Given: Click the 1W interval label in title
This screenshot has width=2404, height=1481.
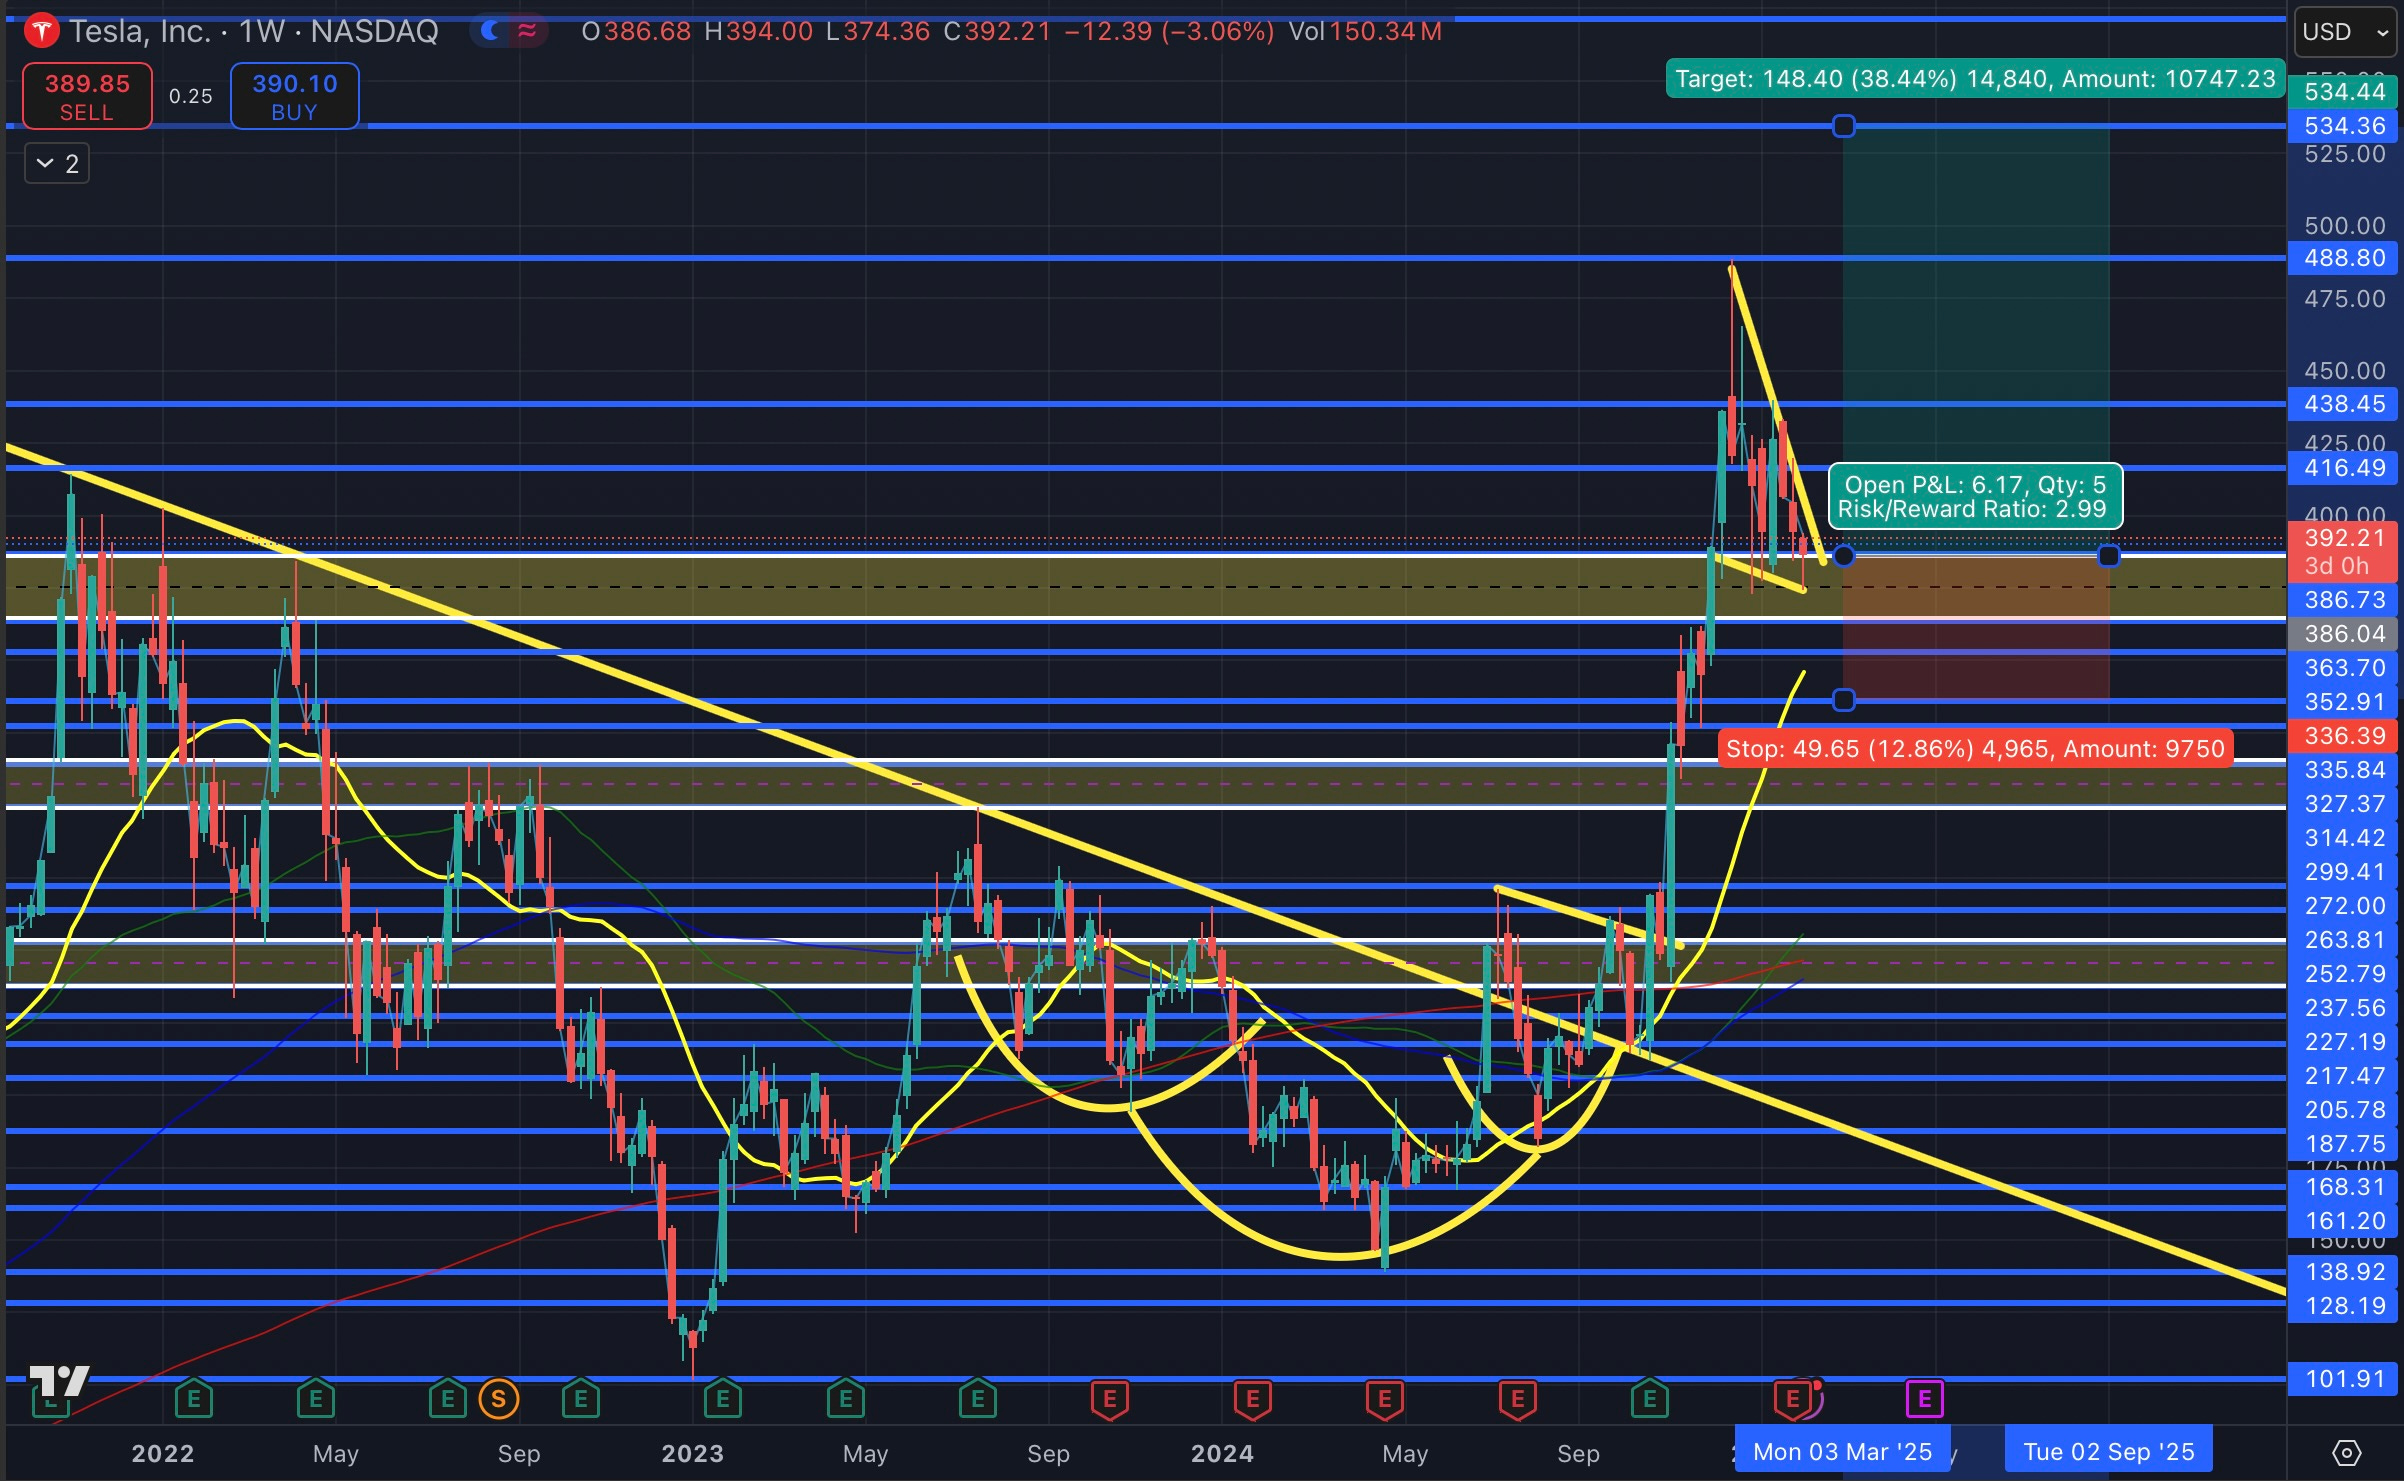Looking at the screenshot, I should tap(262, 32).
